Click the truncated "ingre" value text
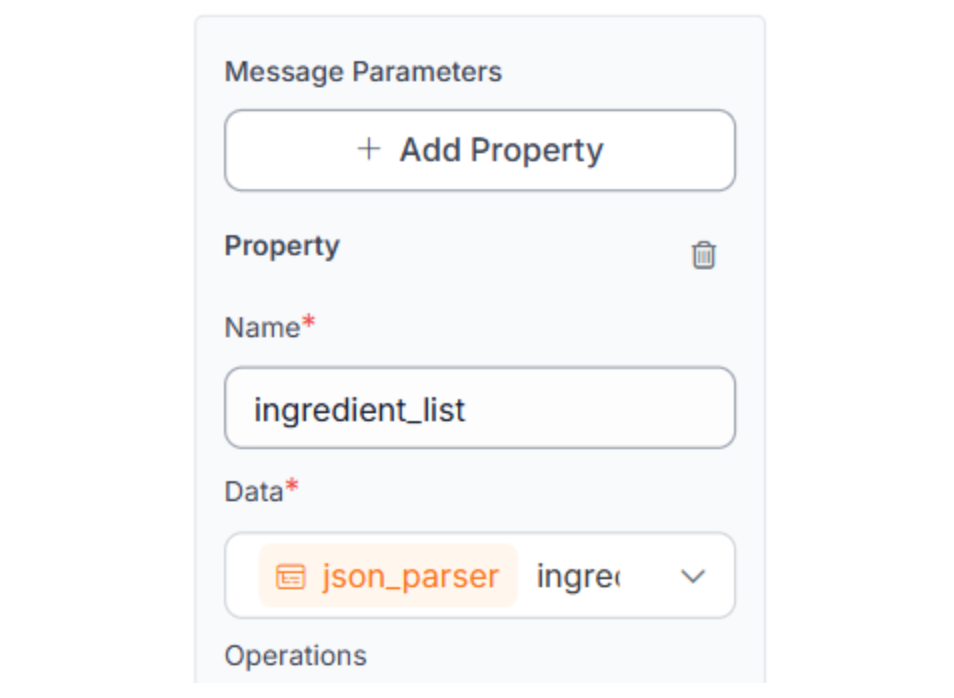The height and width of the screenshot is (698, 954). 578,577
